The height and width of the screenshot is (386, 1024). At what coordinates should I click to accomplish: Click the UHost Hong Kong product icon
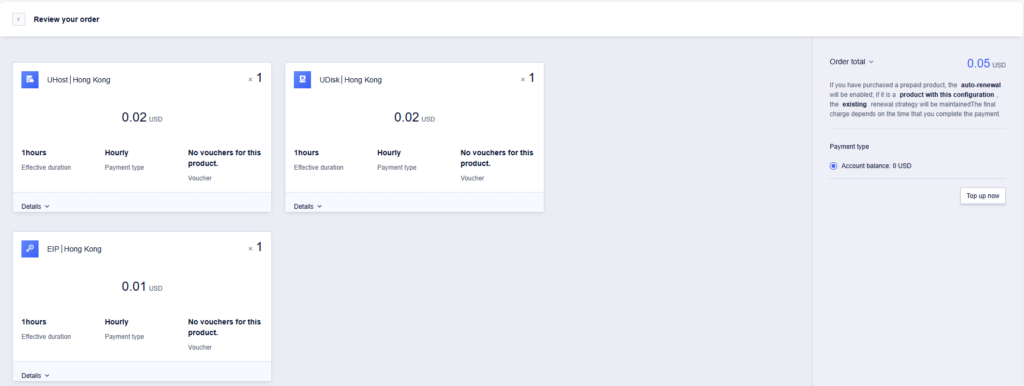29,80
